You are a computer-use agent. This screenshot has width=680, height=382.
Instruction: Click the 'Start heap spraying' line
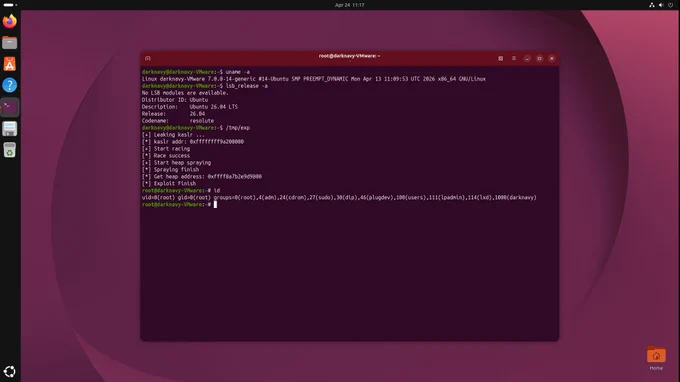pos(177,163)
